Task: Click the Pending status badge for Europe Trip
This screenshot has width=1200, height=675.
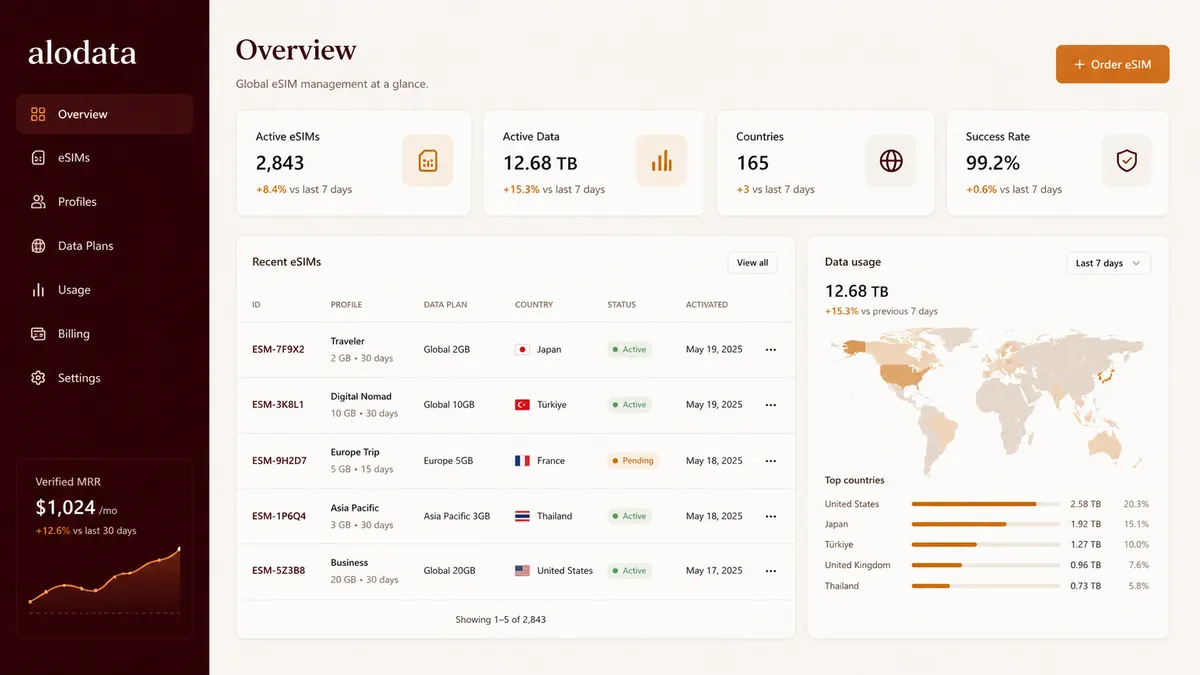Action: click(633, 461)
